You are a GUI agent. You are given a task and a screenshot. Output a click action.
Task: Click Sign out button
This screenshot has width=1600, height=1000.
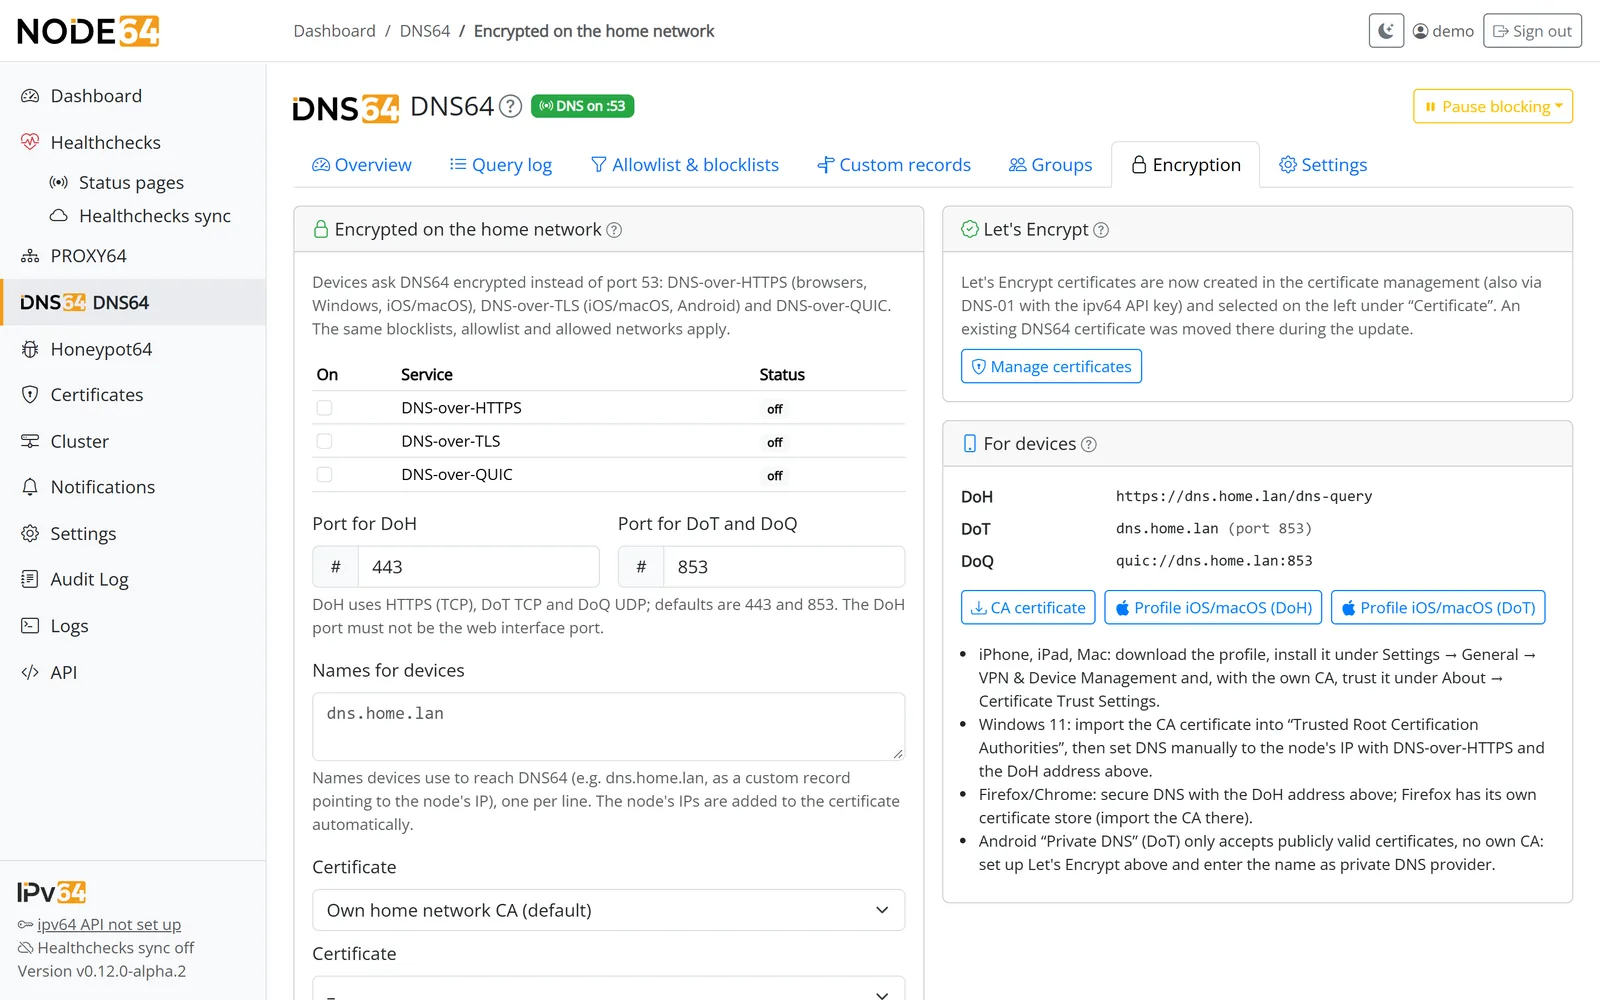click(1532, 31)
